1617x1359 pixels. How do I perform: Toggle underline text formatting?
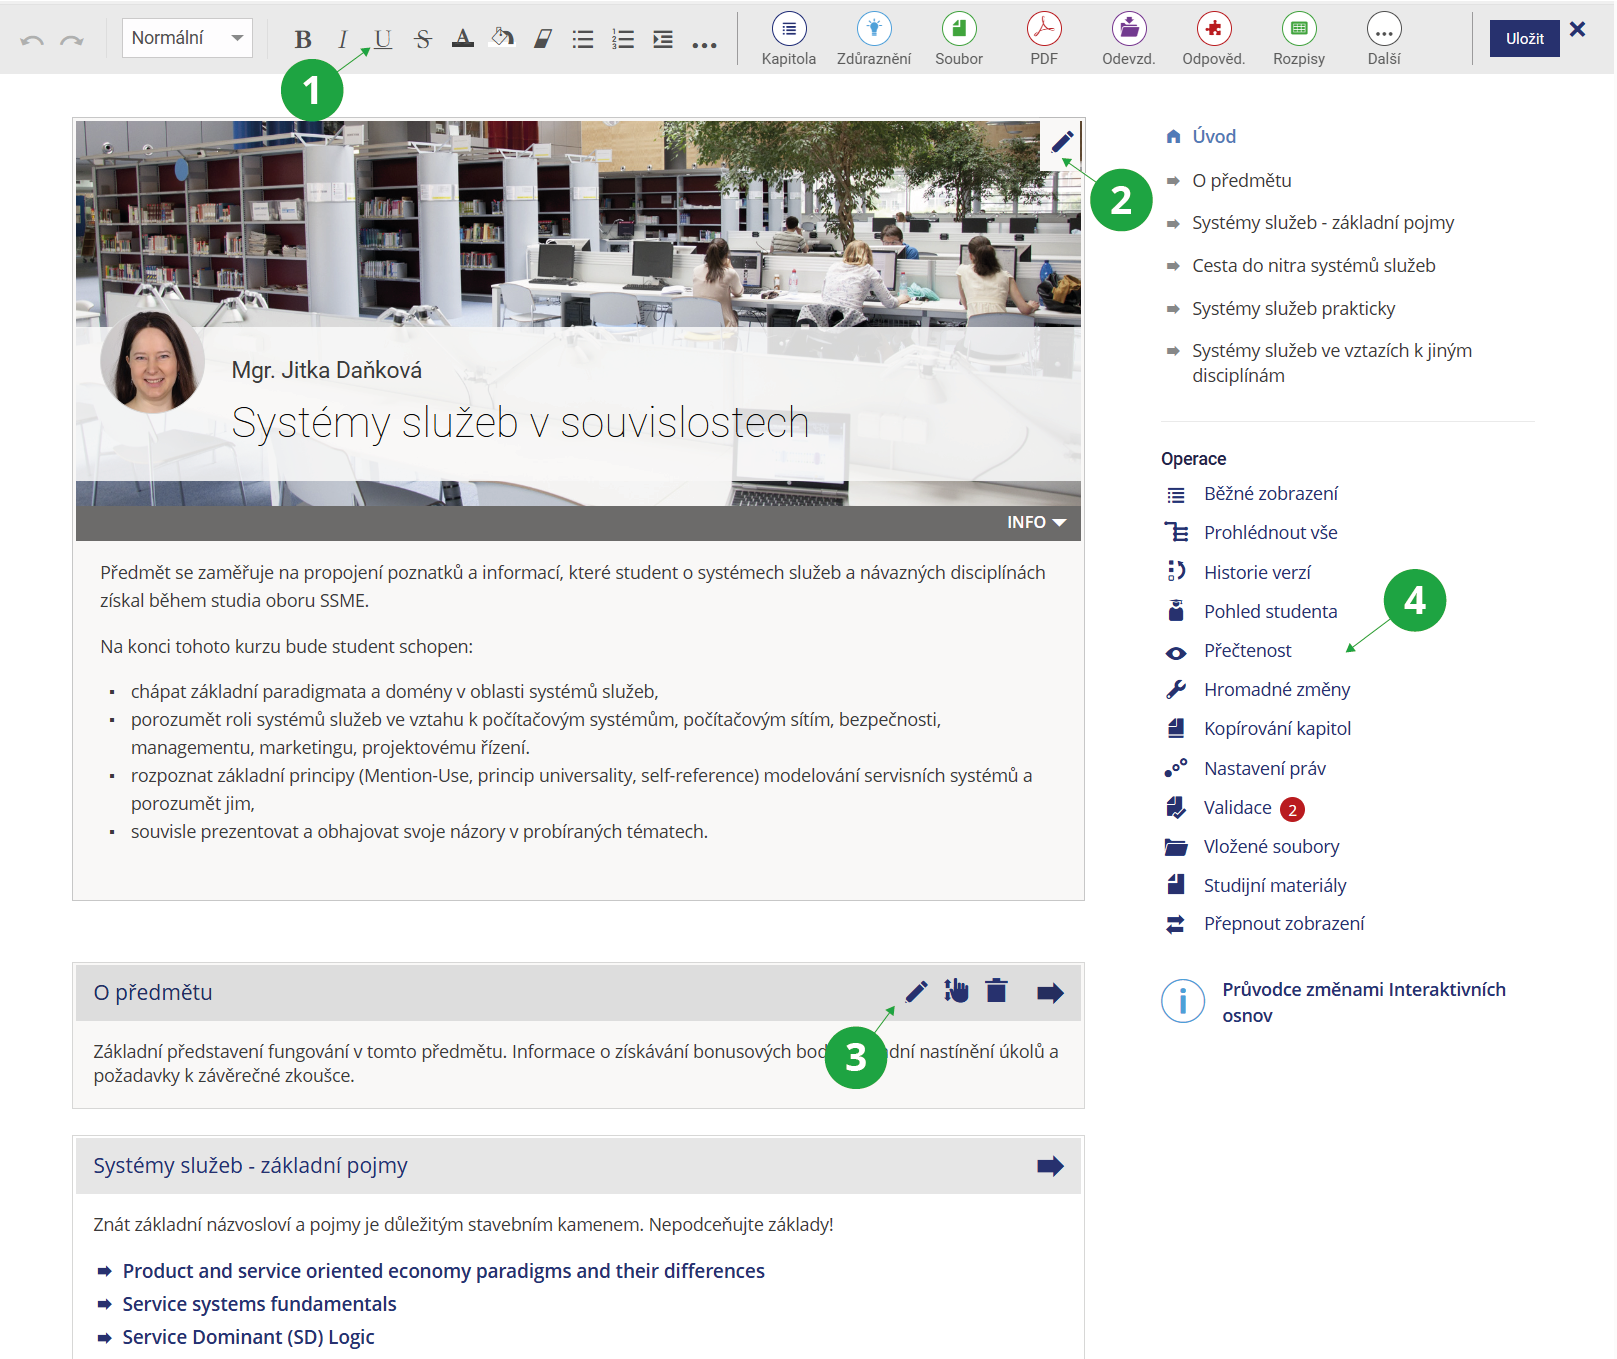coord(383,39)
